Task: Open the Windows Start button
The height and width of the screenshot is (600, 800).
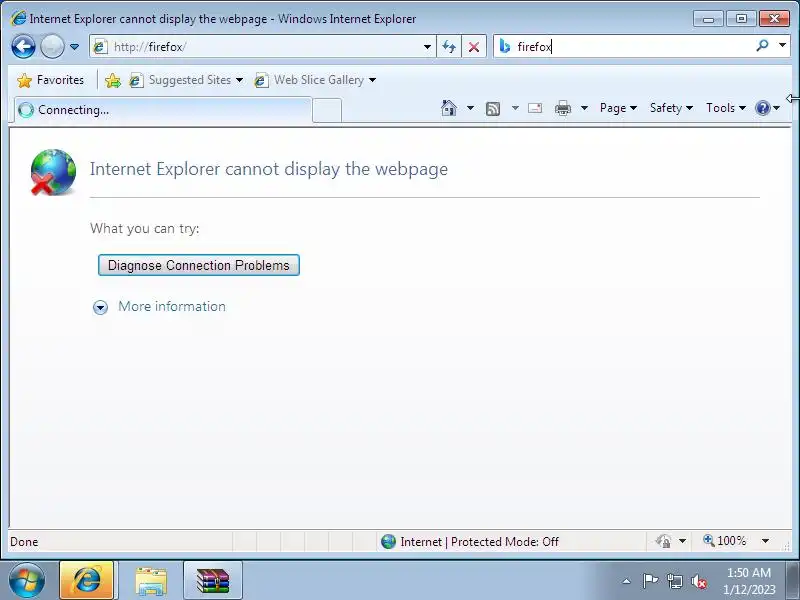Action: pyautogui.click(x=26, y=580)
